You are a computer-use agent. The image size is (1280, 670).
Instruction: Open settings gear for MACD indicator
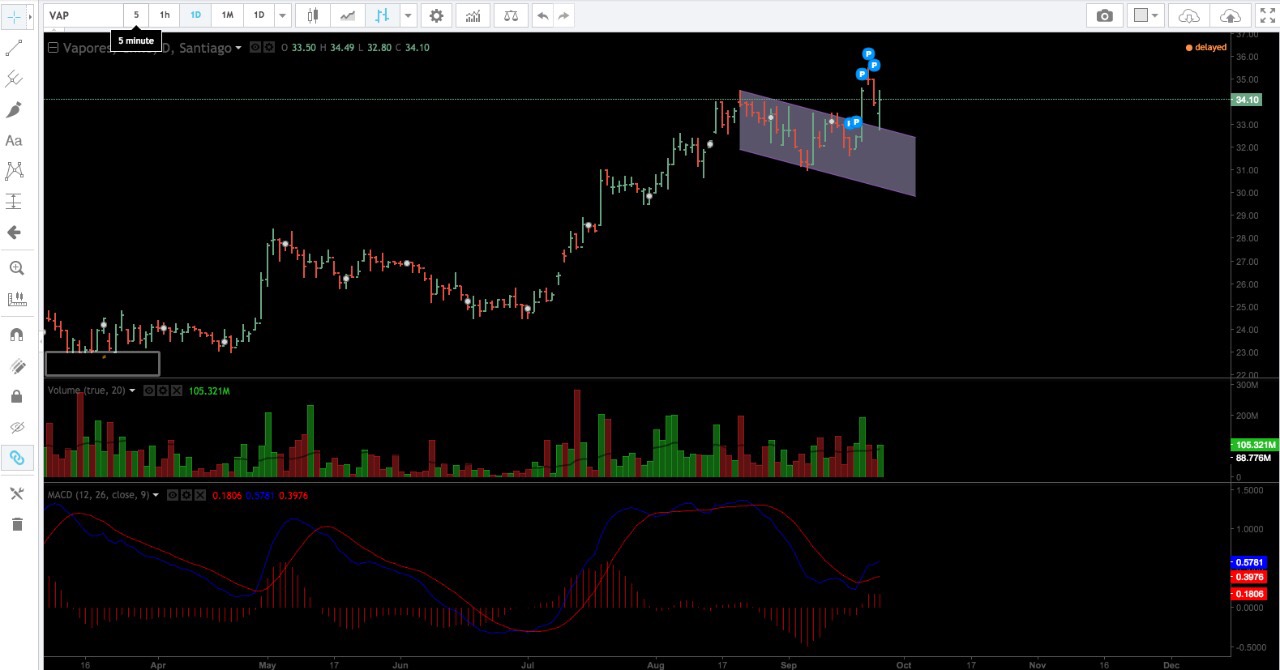coord(187,495)
